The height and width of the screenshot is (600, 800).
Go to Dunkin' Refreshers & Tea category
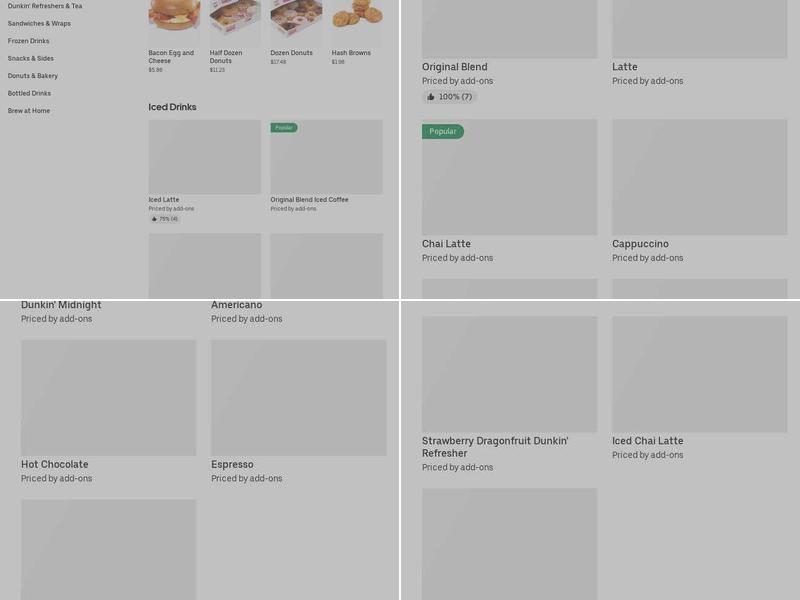pos(45,6)
